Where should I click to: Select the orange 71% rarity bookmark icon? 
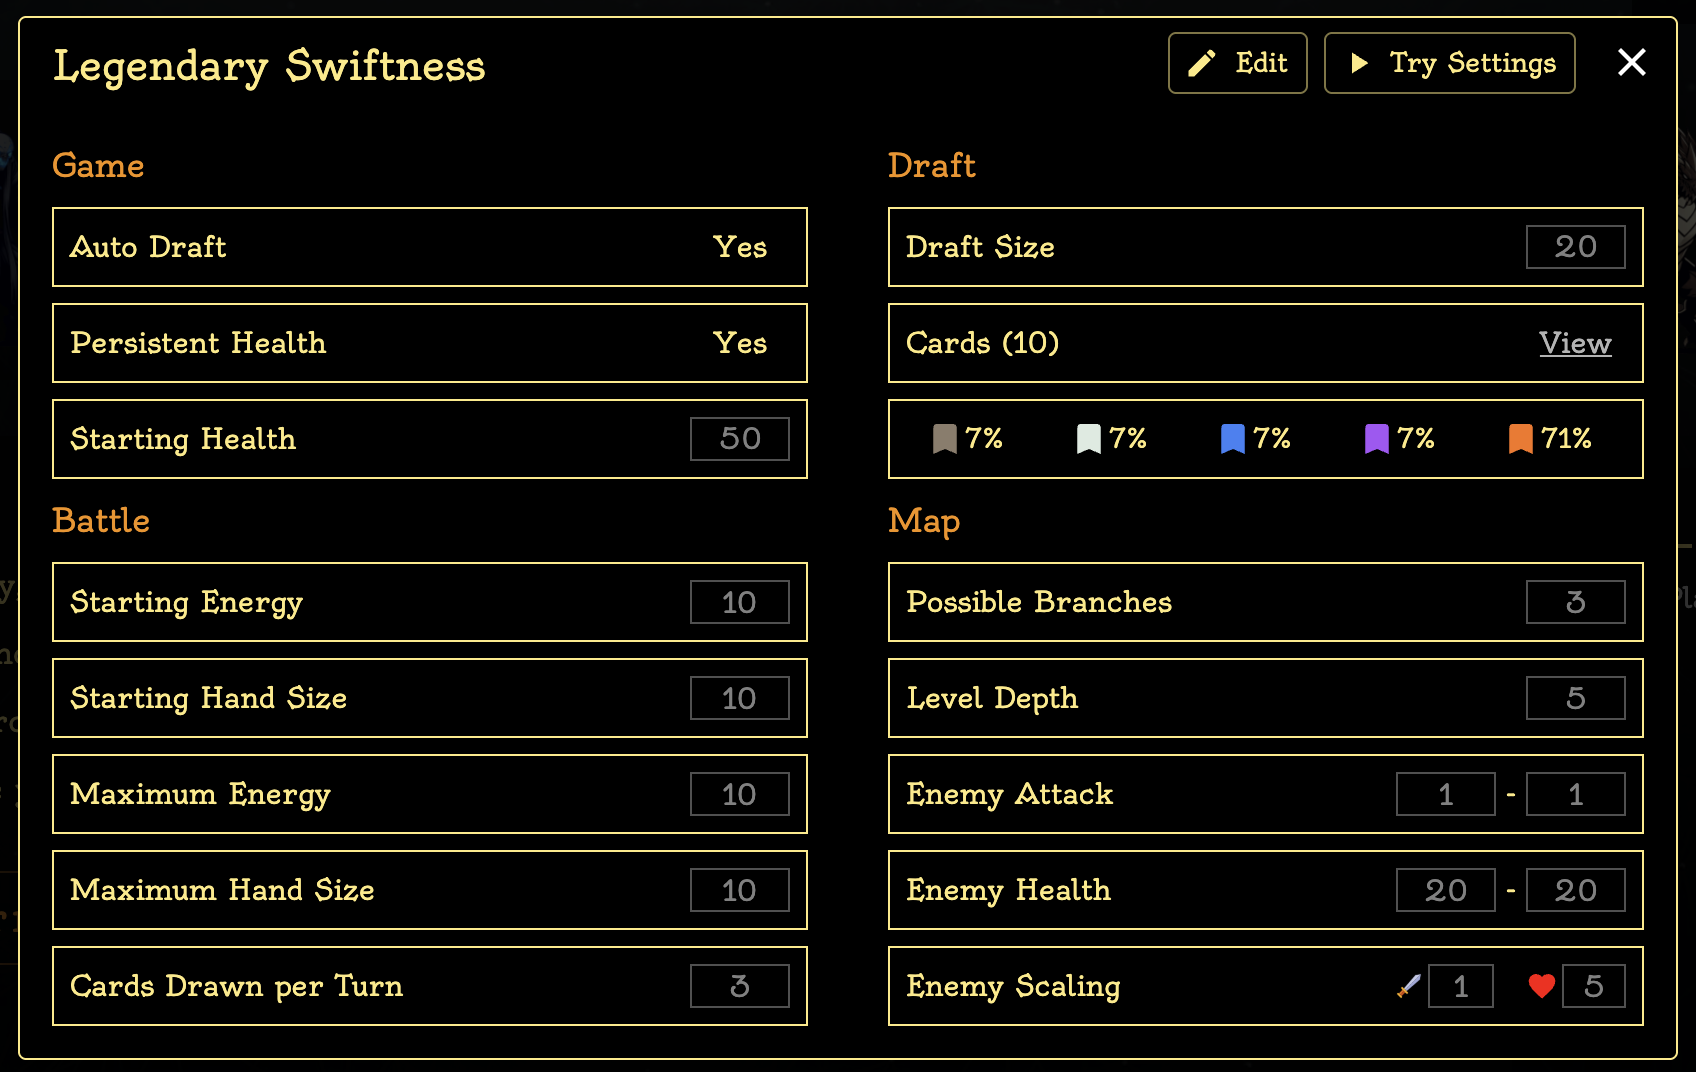(1522, 438)
